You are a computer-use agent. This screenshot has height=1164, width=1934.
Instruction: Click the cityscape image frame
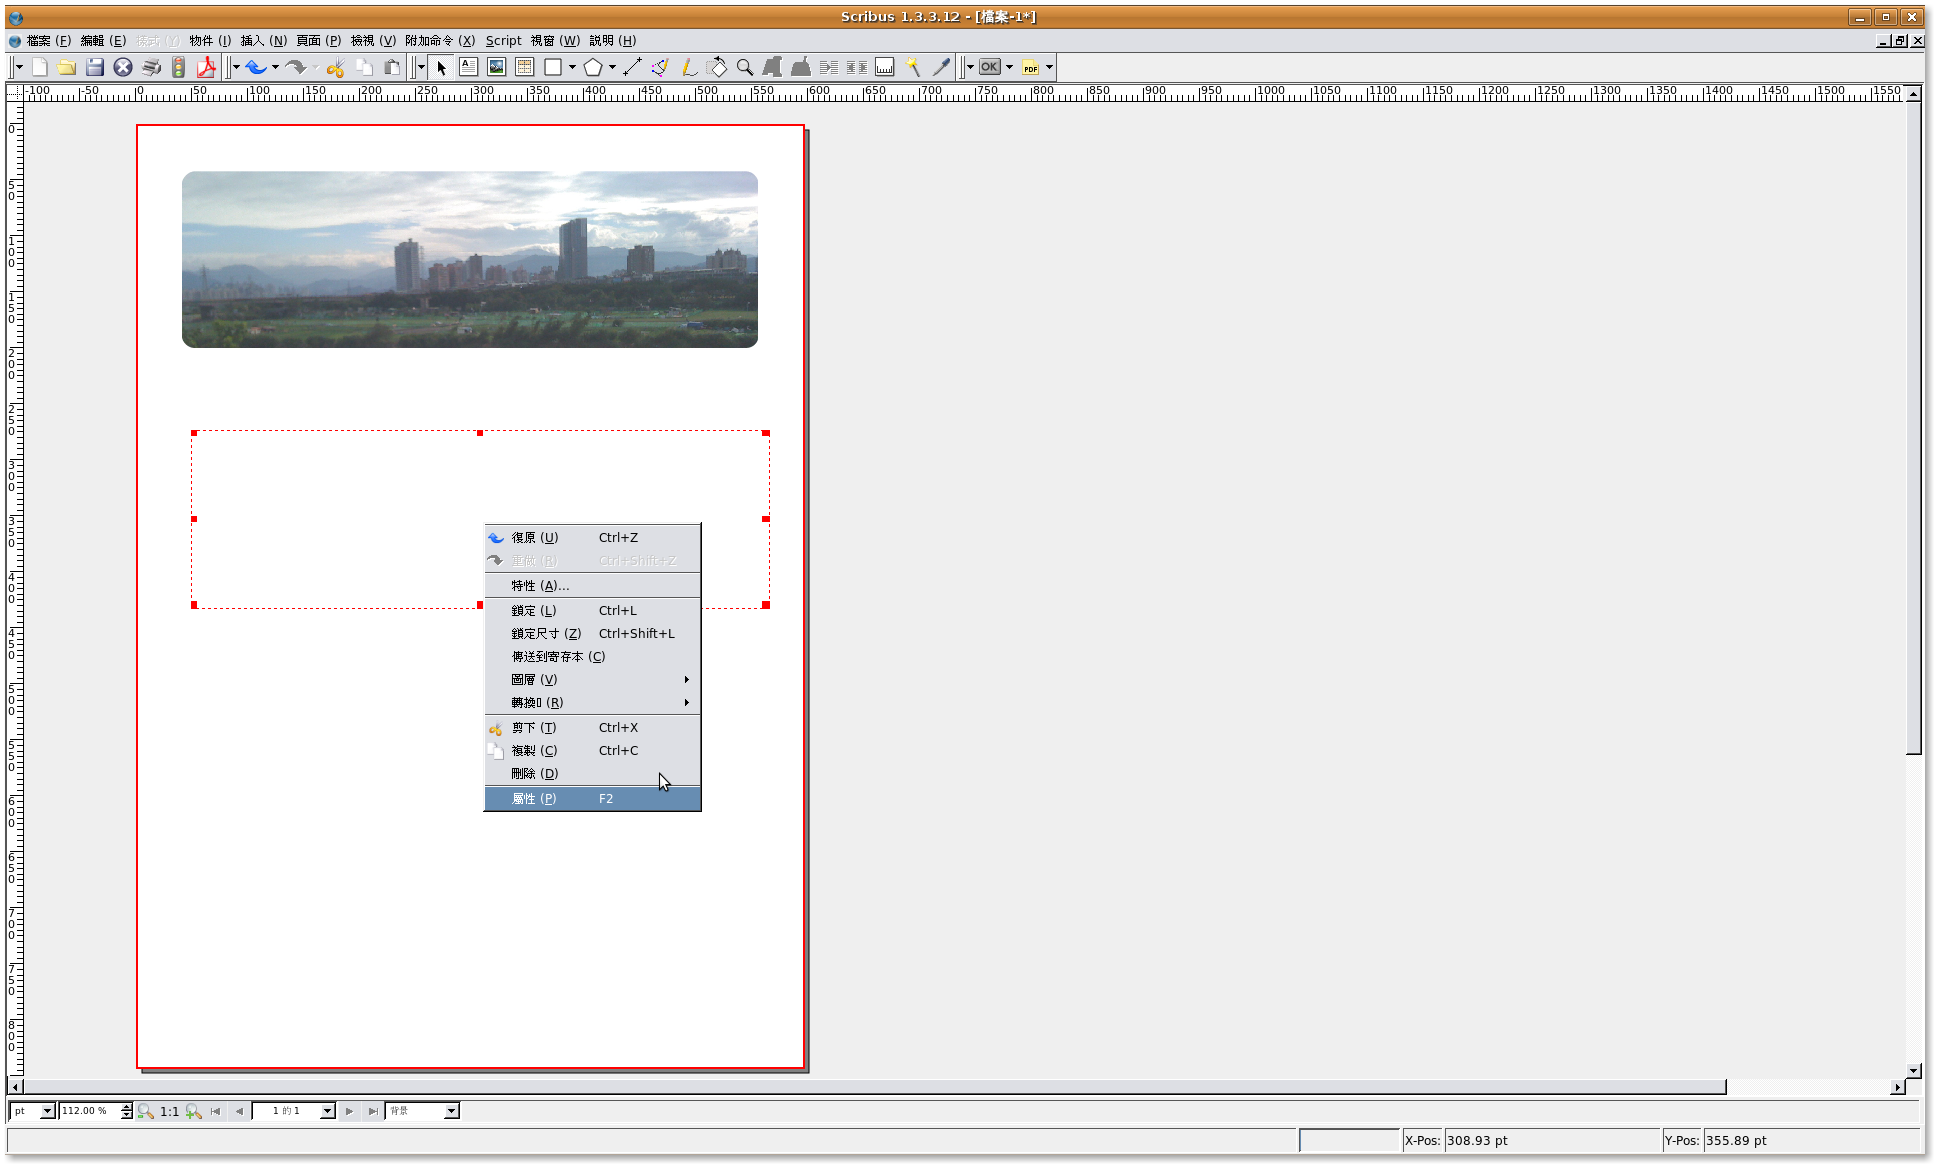click(x=469, y=259)
